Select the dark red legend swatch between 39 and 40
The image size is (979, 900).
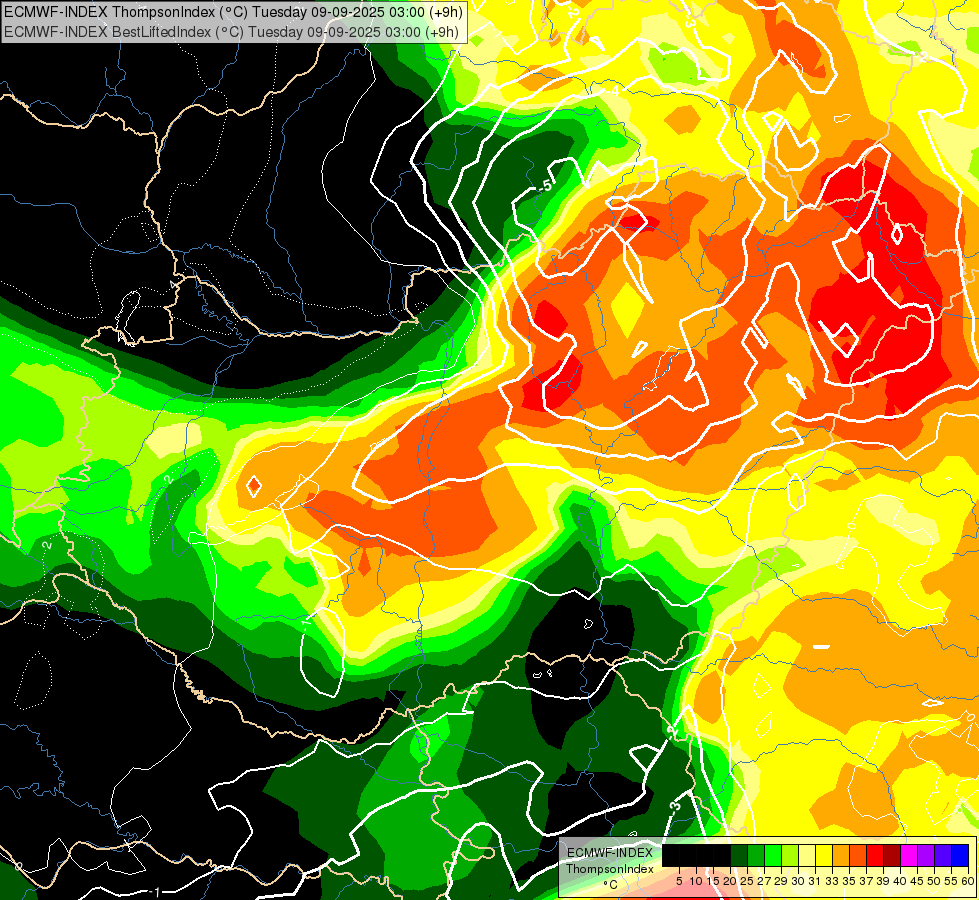(x=892, y=855)
